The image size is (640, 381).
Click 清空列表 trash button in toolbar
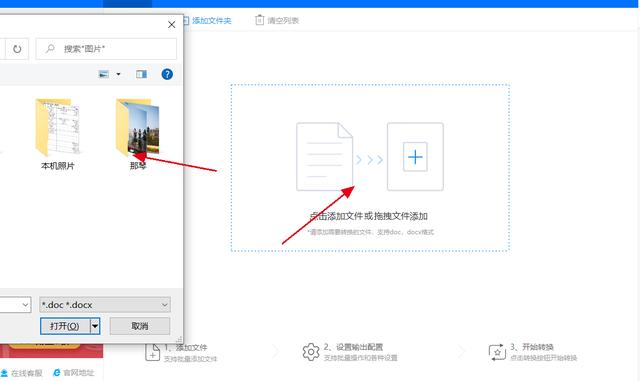277,20
